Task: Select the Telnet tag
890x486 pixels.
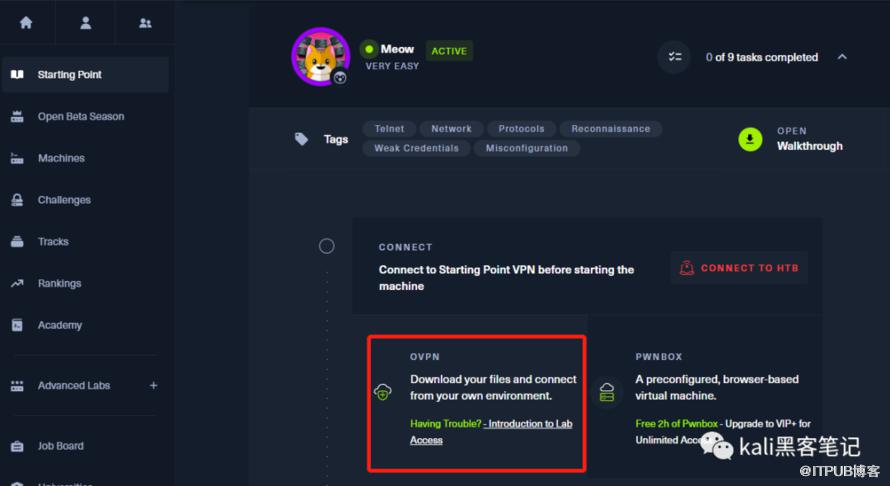Action: point(389,129)
